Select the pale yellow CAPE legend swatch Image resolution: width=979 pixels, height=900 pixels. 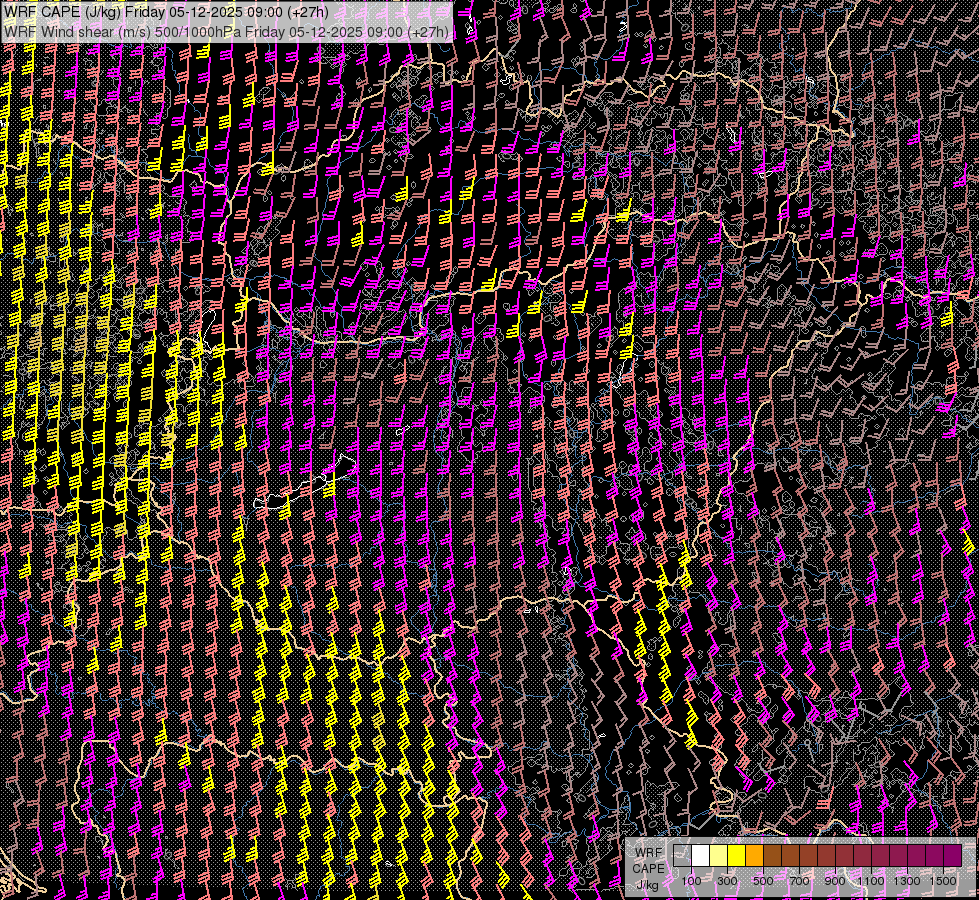[x=718, y=856]
